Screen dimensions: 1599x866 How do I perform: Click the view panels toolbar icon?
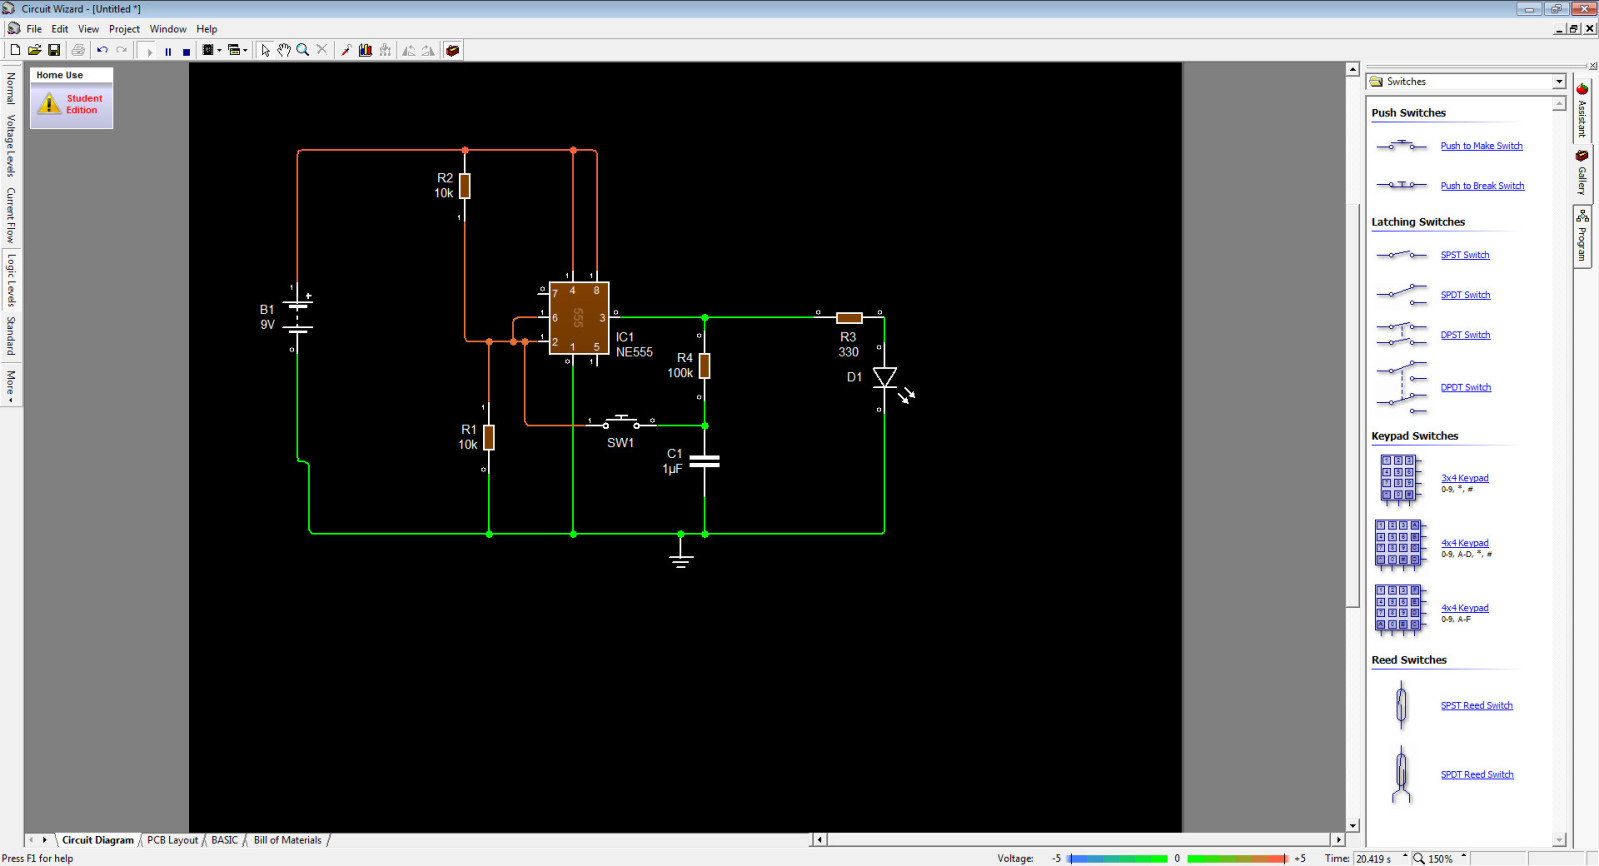tap(233, 50)
